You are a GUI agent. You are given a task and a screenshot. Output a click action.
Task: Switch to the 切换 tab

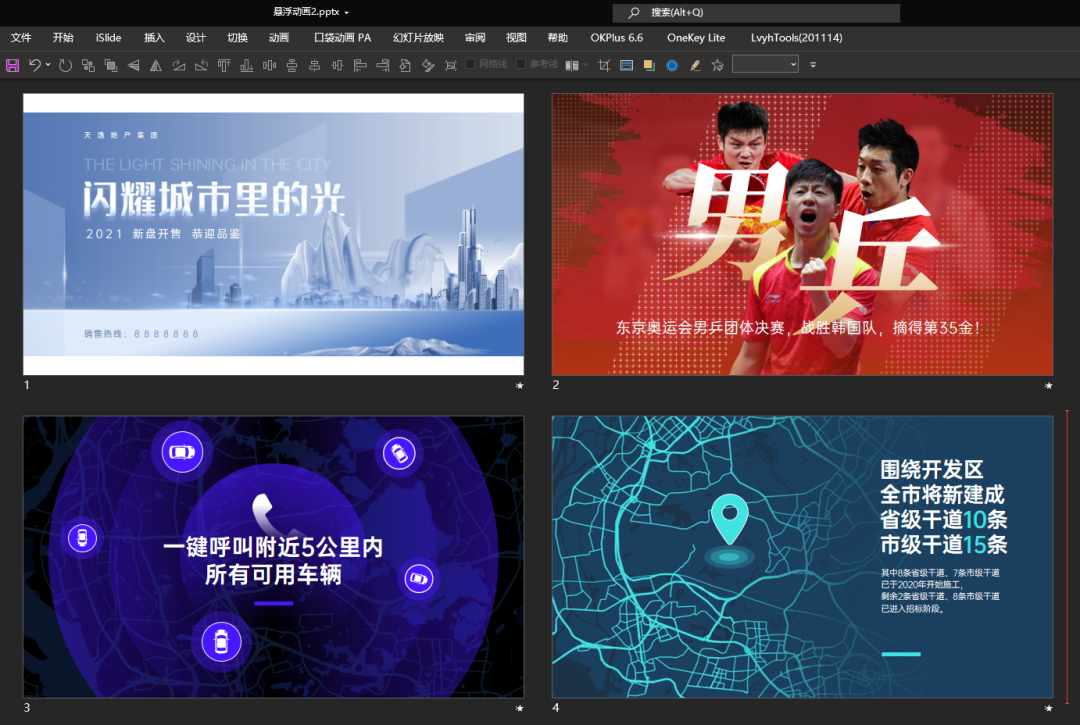tap(237, 38)
